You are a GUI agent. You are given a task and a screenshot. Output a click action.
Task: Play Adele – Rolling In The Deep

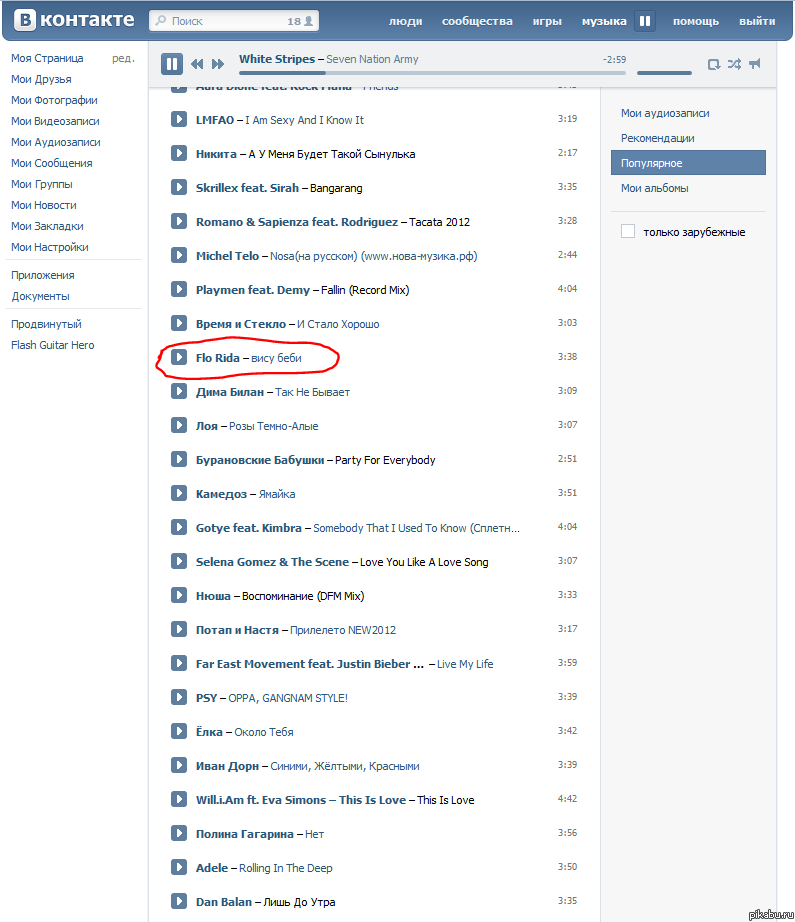click(179, 867)
